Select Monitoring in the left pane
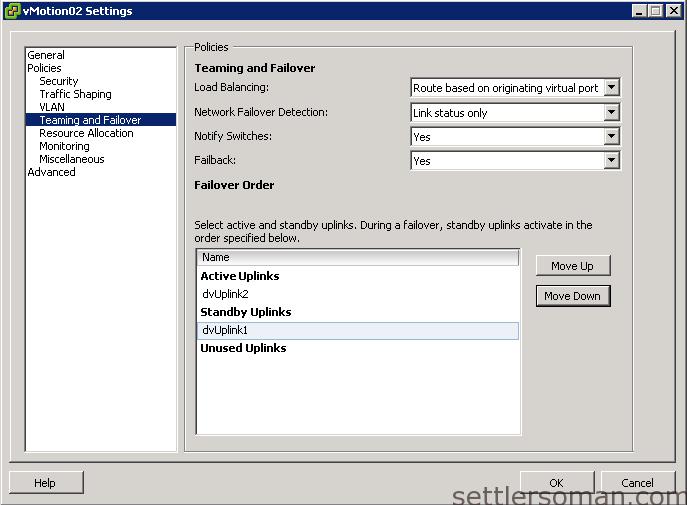Screen dimensions: 687x505 [x=64, y=146]
